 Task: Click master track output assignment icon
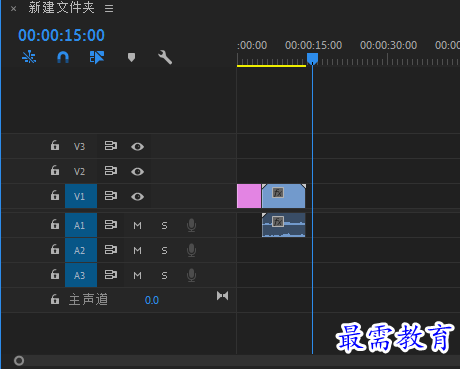click(x=222, y=296)
